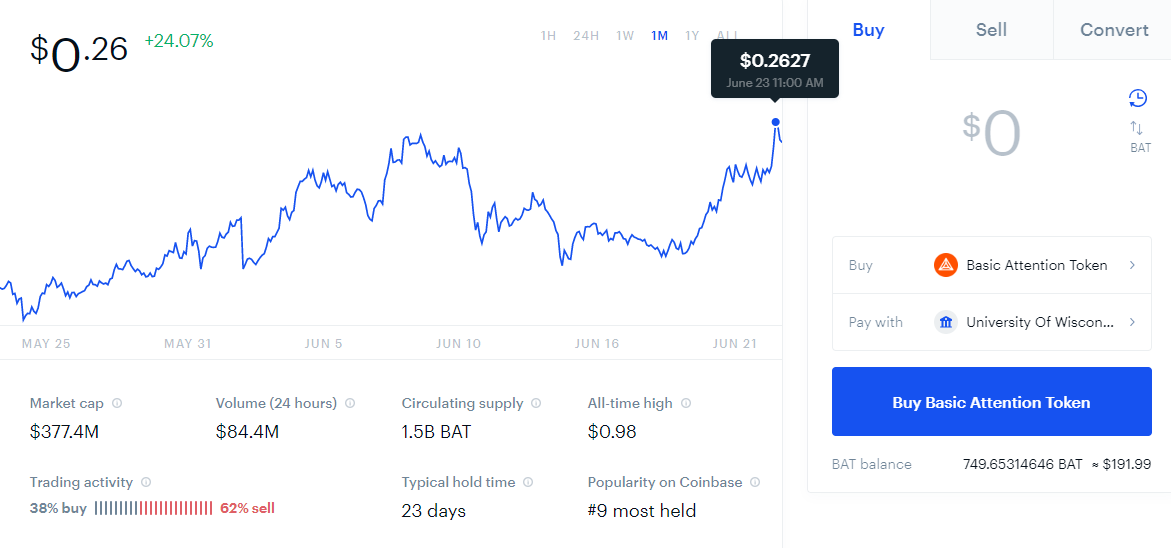Viewport: 1171px width, 548px height.
Task: Select the 24H chart time range
Action: pos(586,35)
